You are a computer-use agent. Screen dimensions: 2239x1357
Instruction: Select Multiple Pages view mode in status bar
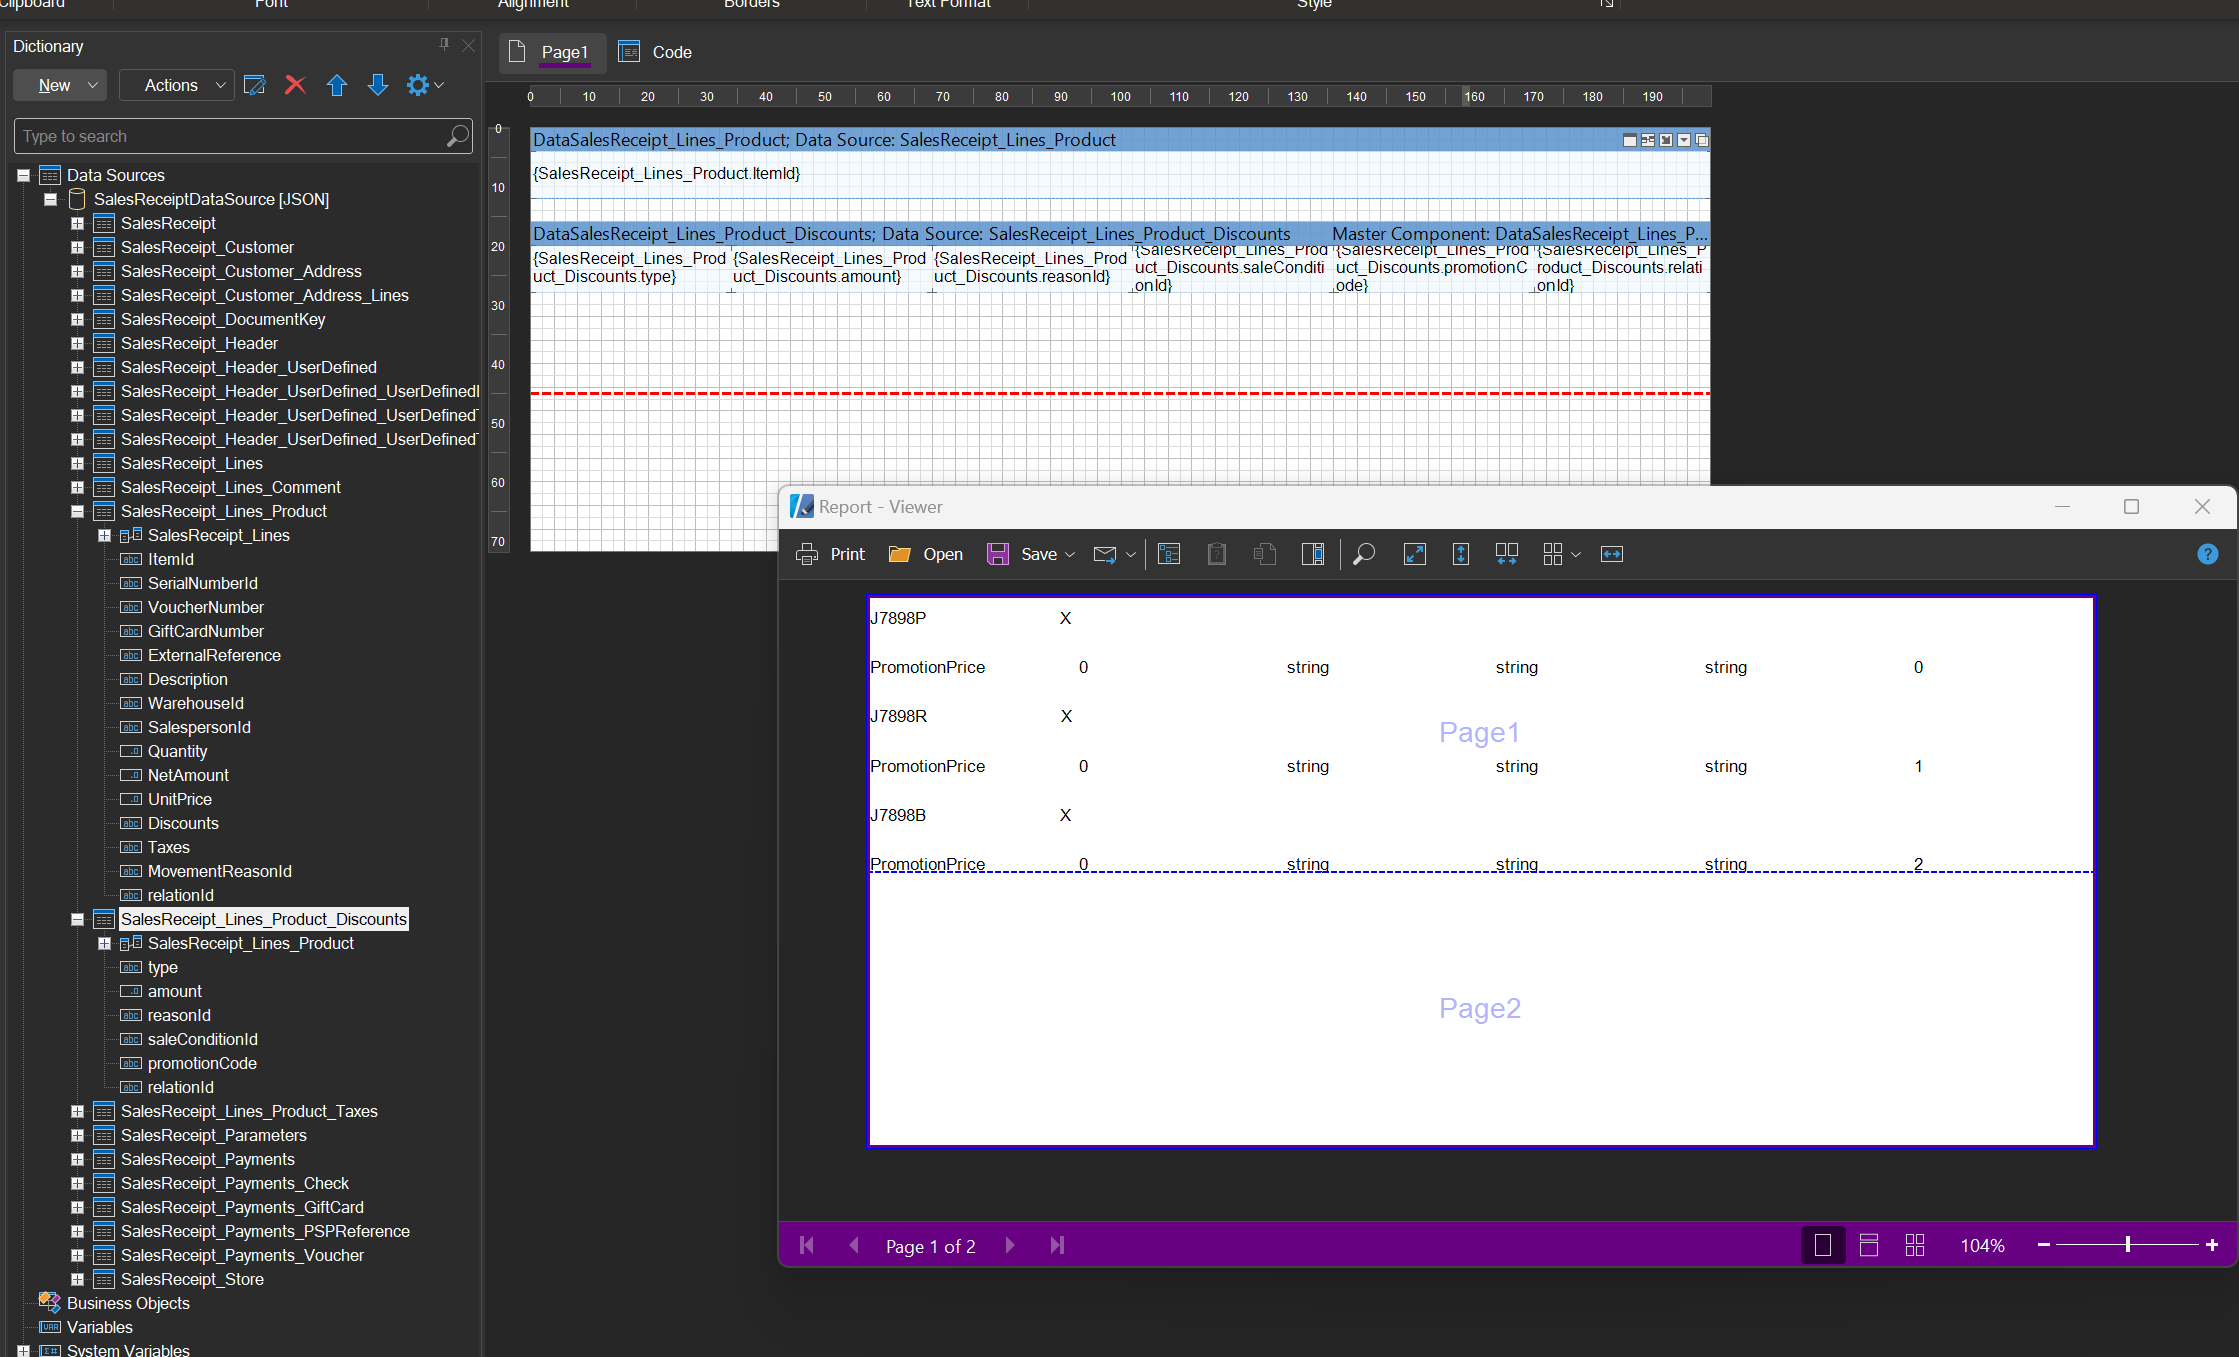1915,1245
